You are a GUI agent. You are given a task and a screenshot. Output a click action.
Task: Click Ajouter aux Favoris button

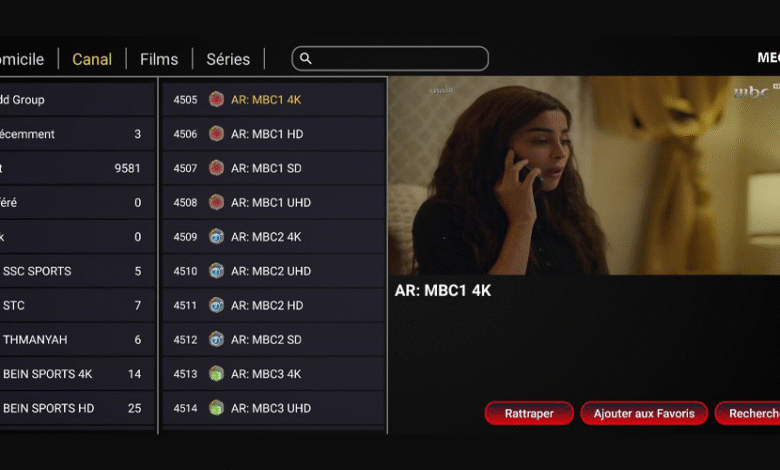click(644, 413)
